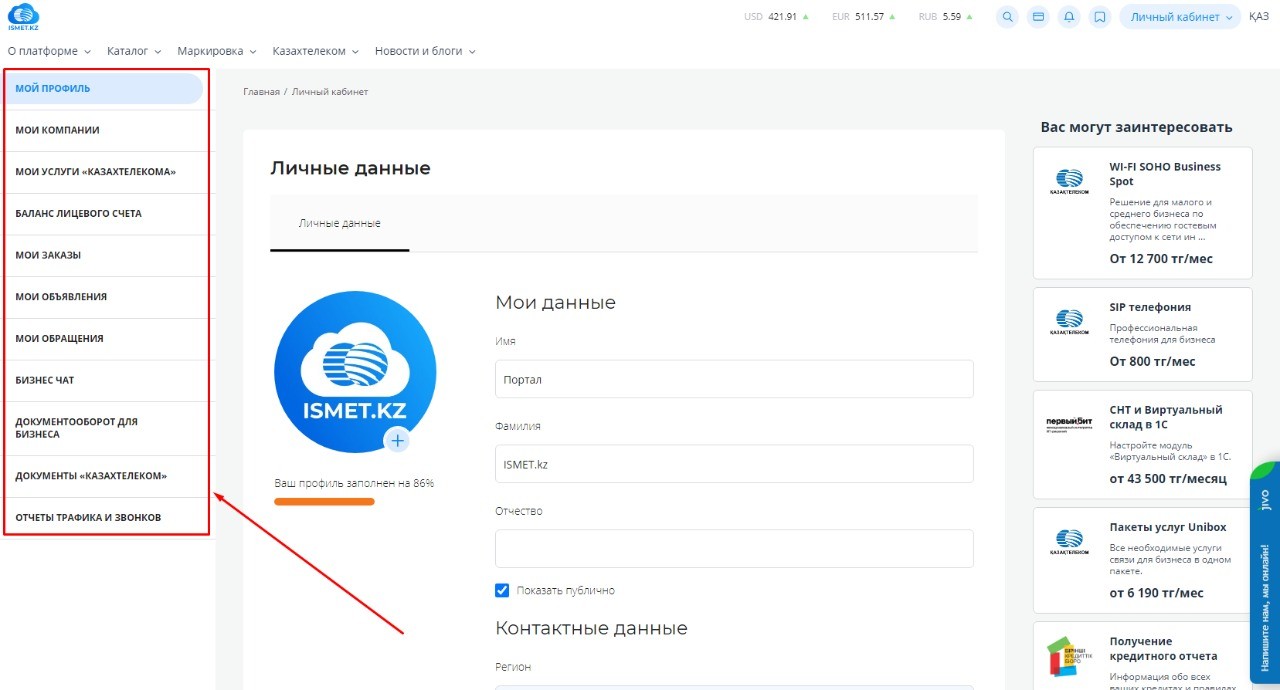Click the plus icon on profile avatar

pyautogui.click(x=398, y=440)
